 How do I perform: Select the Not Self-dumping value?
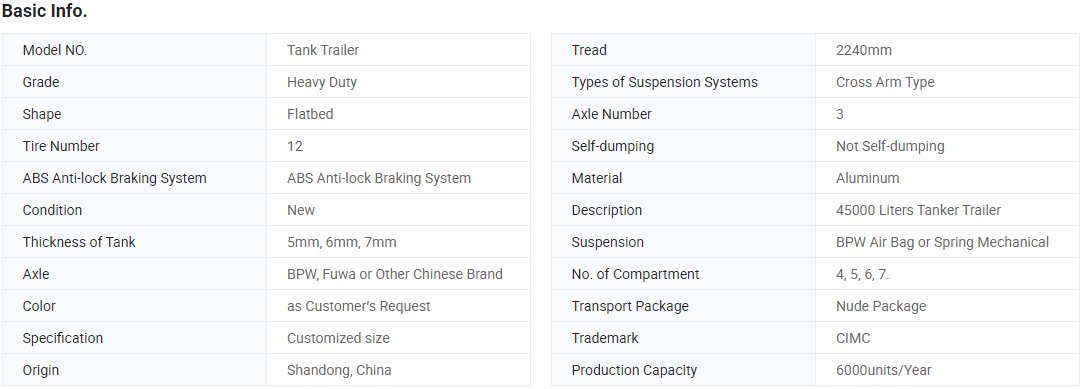pos(890,146)
